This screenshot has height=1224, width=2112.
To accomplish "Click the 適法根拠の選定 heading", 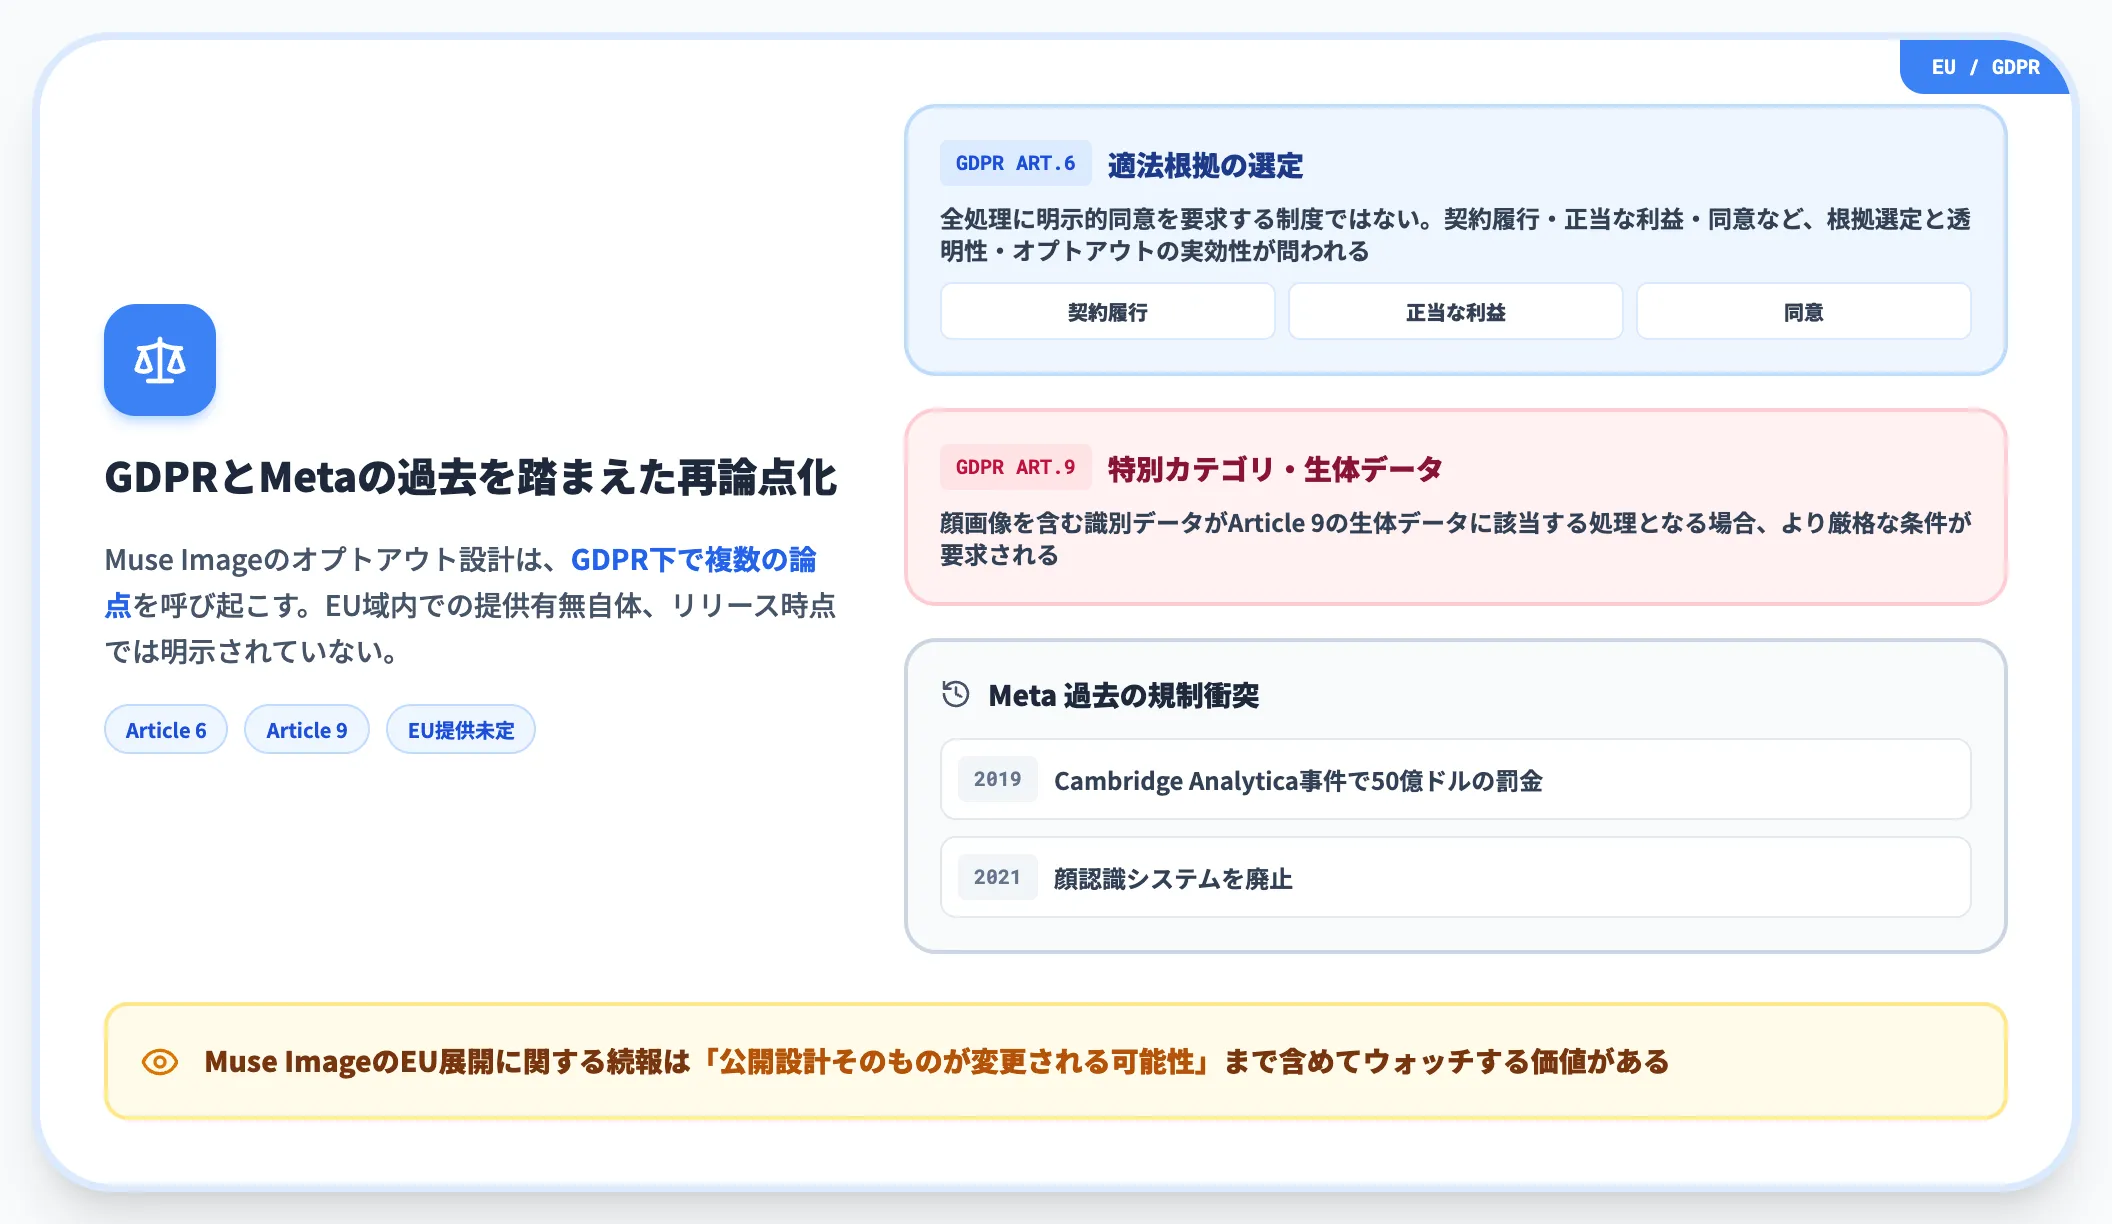I will pyautogui.click(x=1206, y=165).
